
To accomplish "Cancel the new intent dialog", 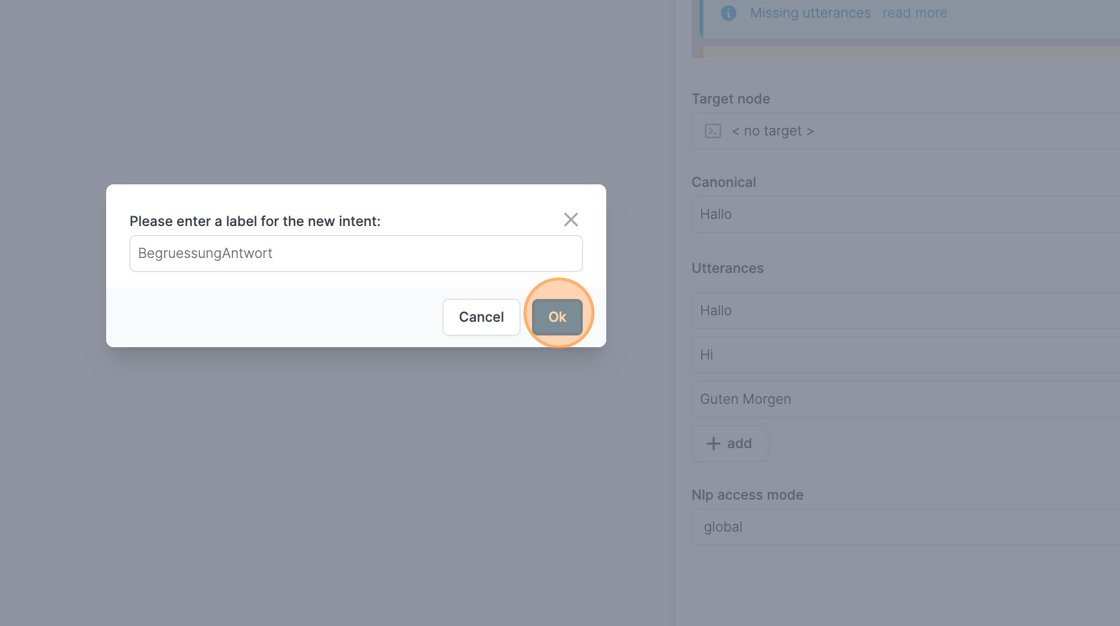I will coord(481,317).
